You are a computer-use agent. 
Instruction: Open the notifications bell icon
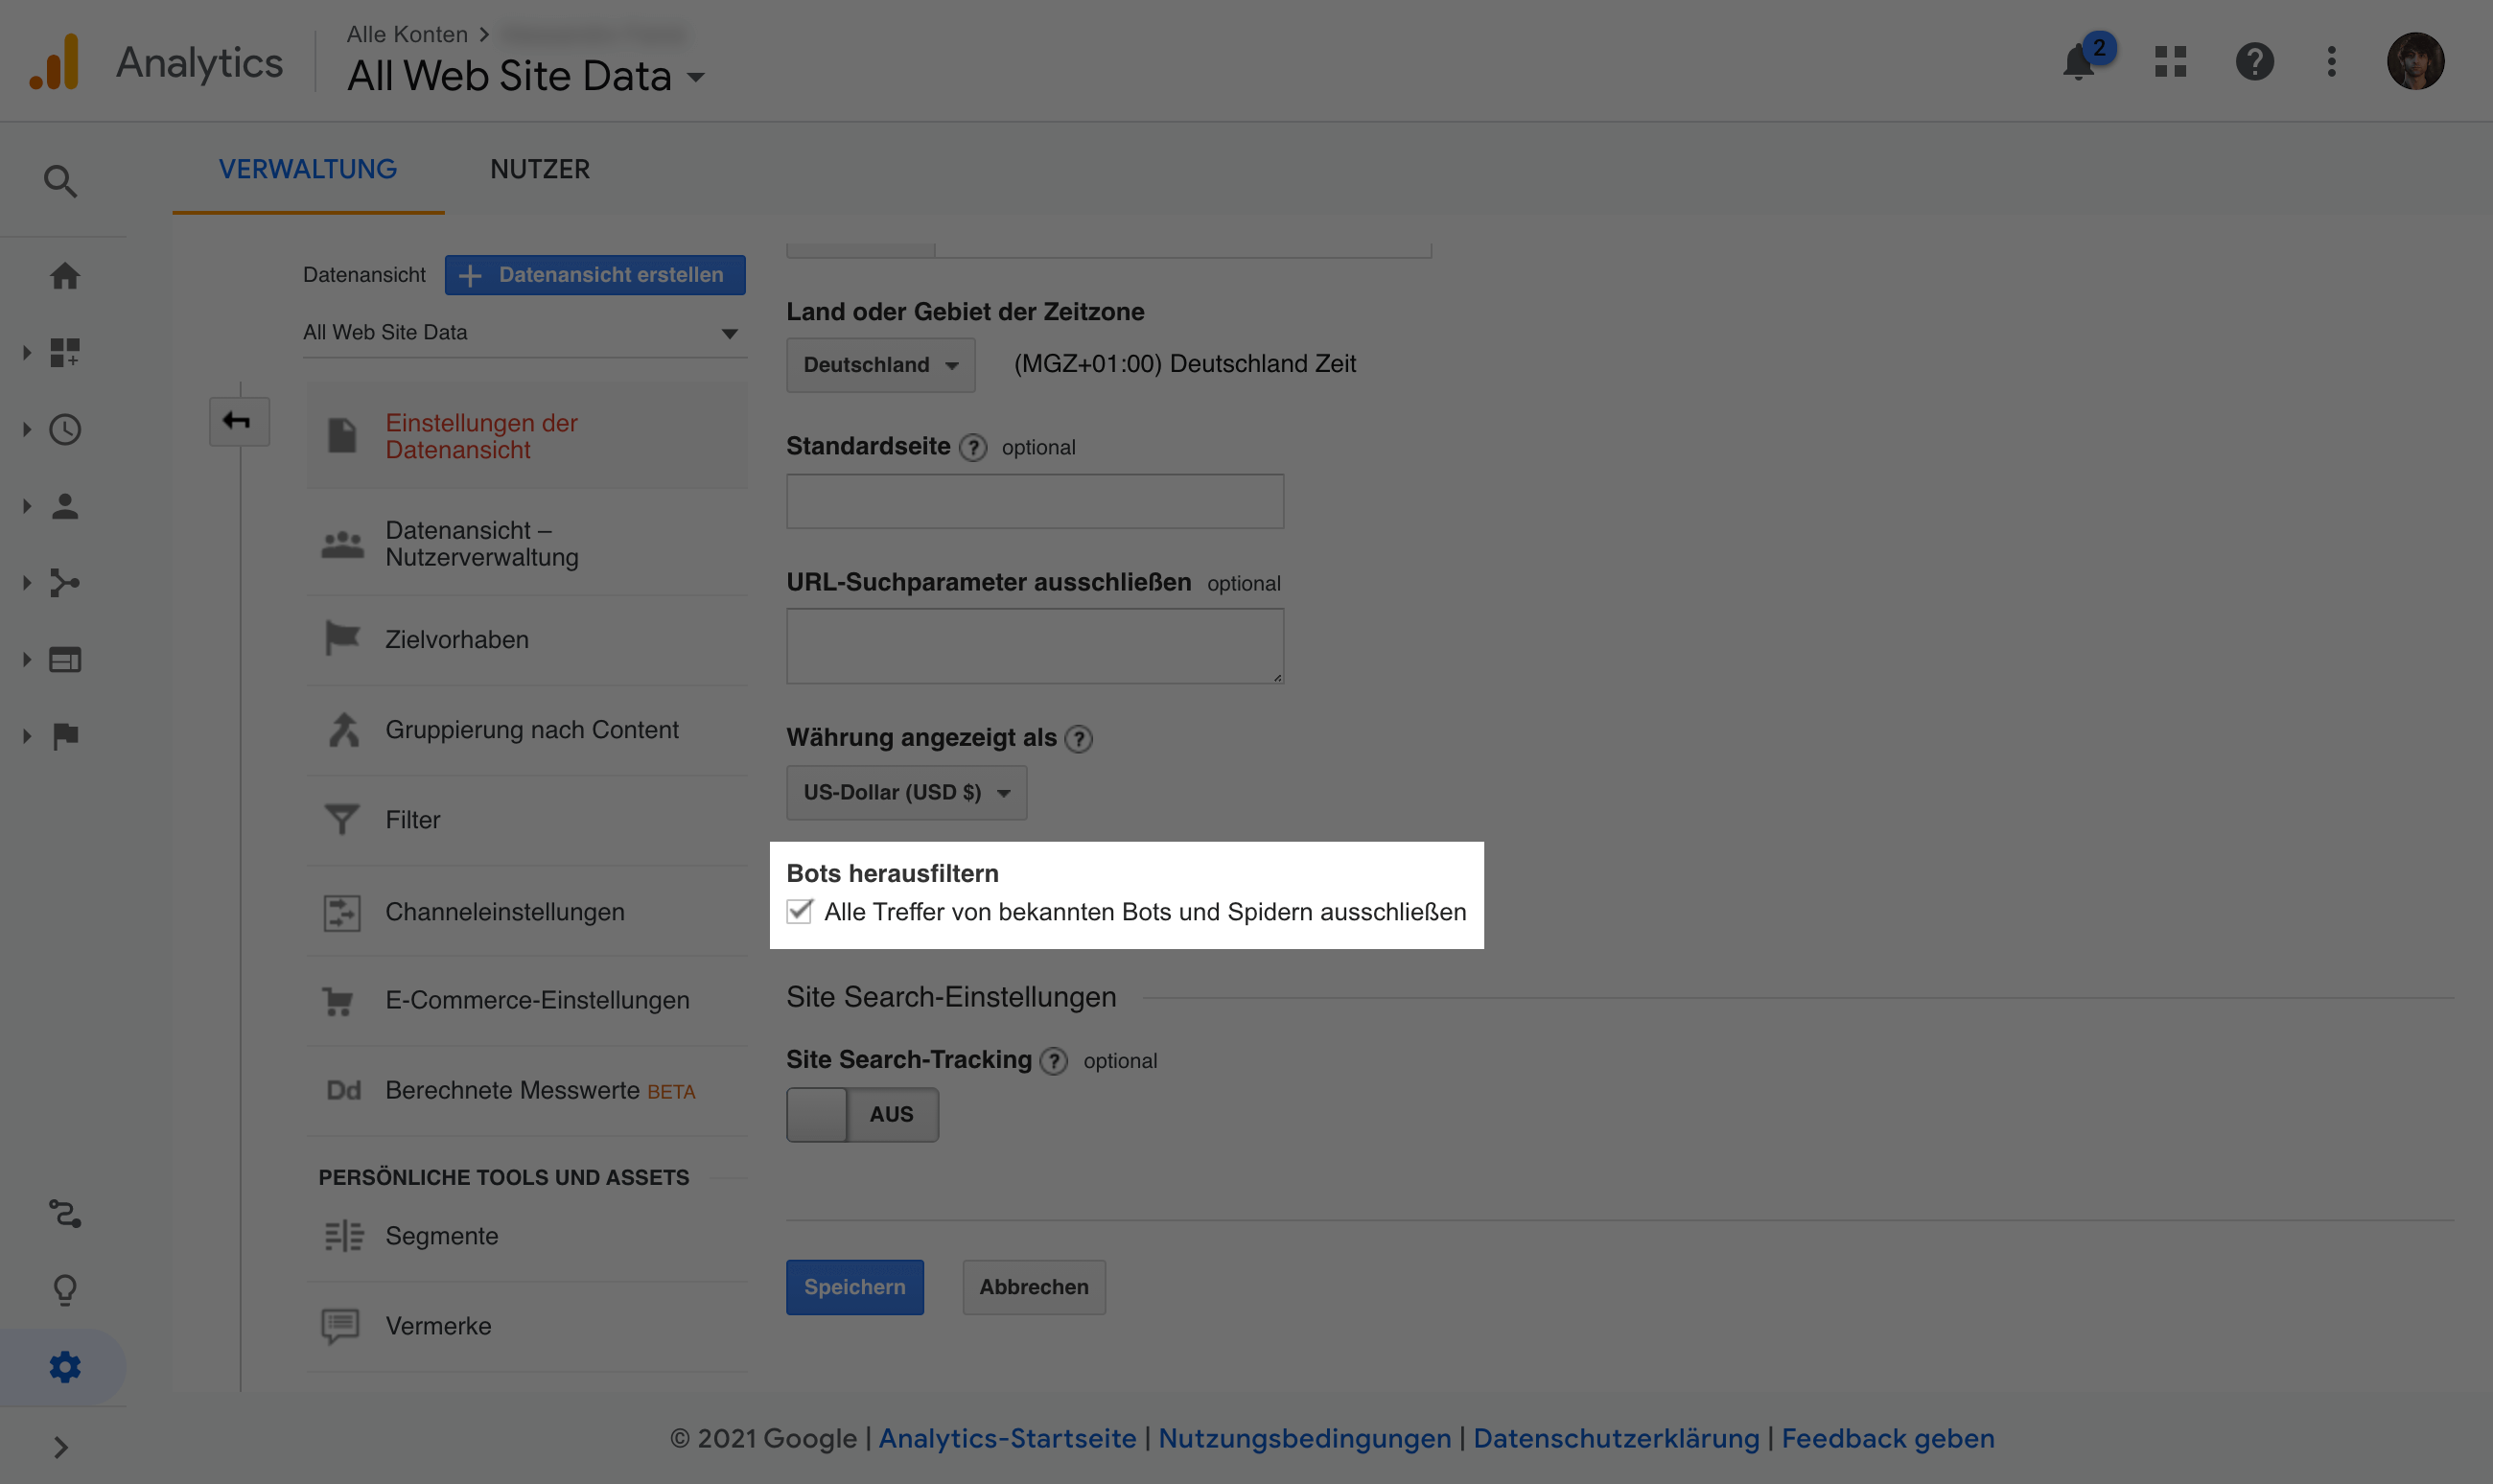click(x=2079, y=63)
